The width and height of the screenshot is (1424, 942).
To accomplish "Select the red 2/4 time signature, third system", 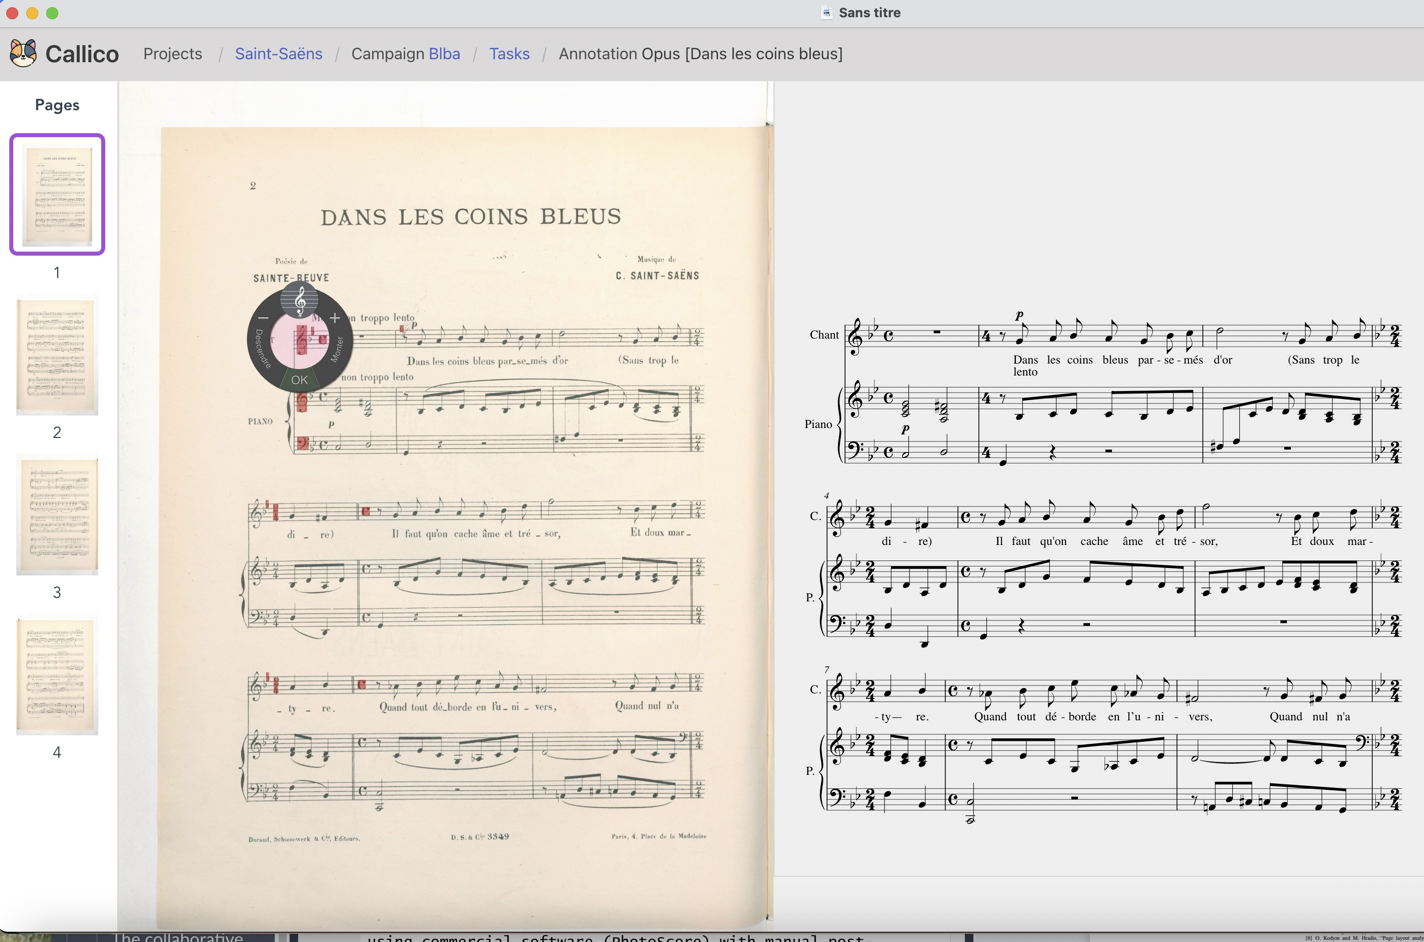I will pos(275,685).
